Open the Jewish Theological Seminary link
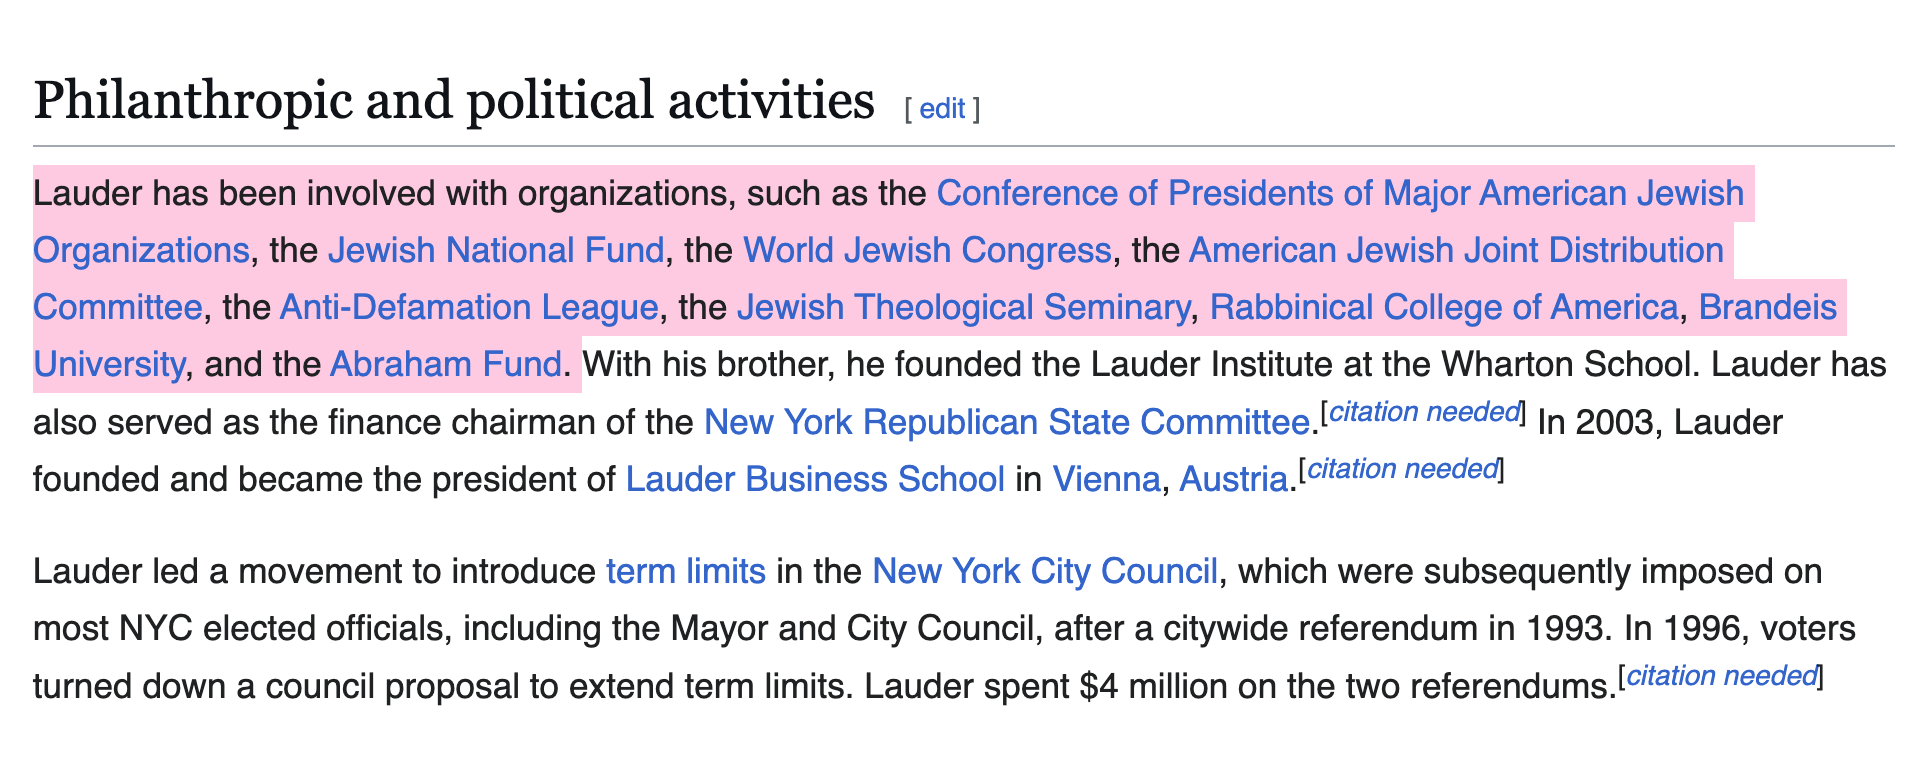1912x758 pixels. pyautogui.click(x=962, y=307)
